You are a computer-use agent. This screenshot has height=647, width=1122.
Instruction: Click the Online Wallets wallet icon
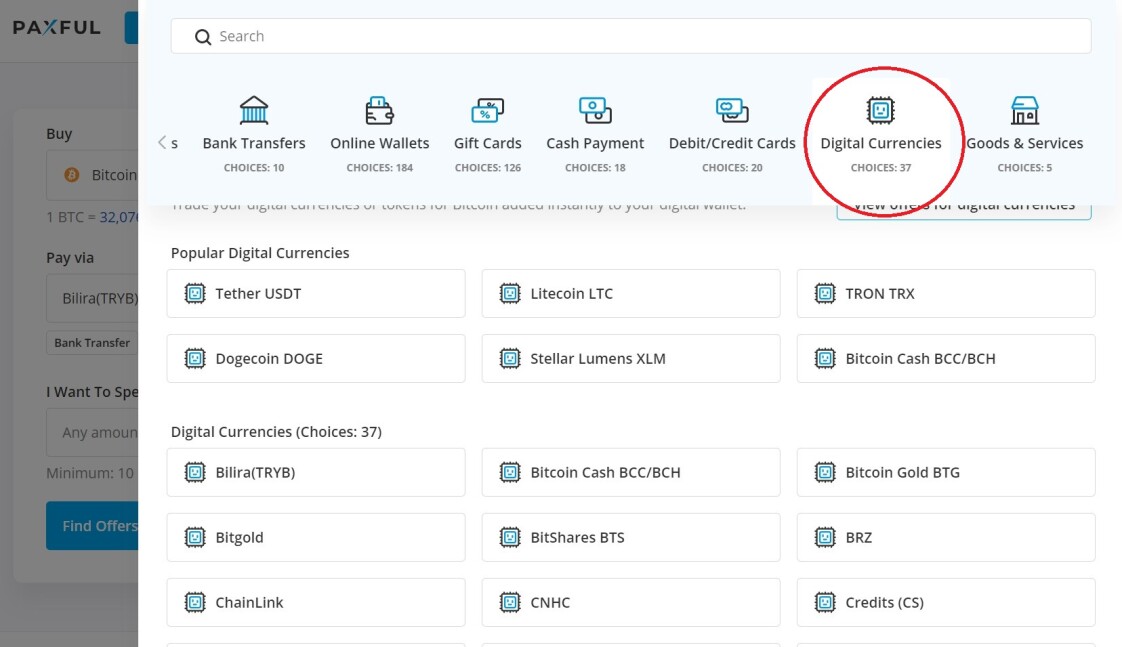pyautogui.click(x=379, y=110)
